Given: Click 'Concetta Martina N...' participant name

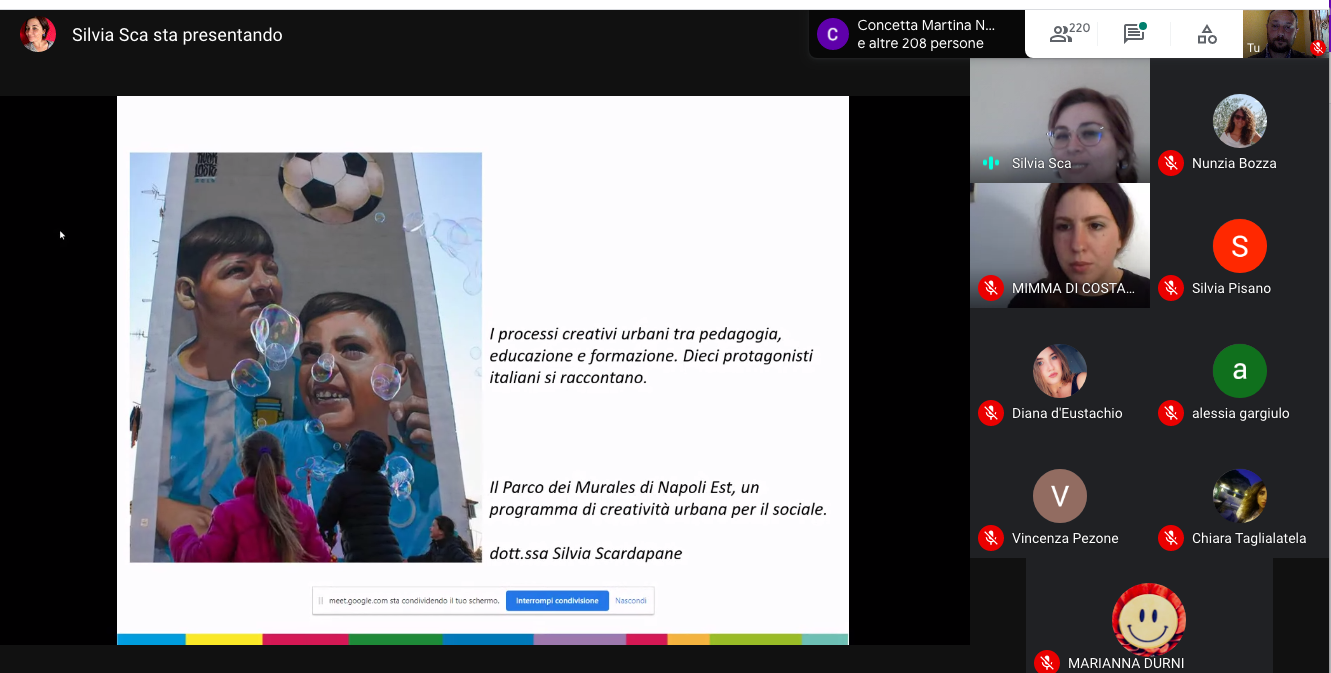Looking at the screenshot, I should pos(926,25).
